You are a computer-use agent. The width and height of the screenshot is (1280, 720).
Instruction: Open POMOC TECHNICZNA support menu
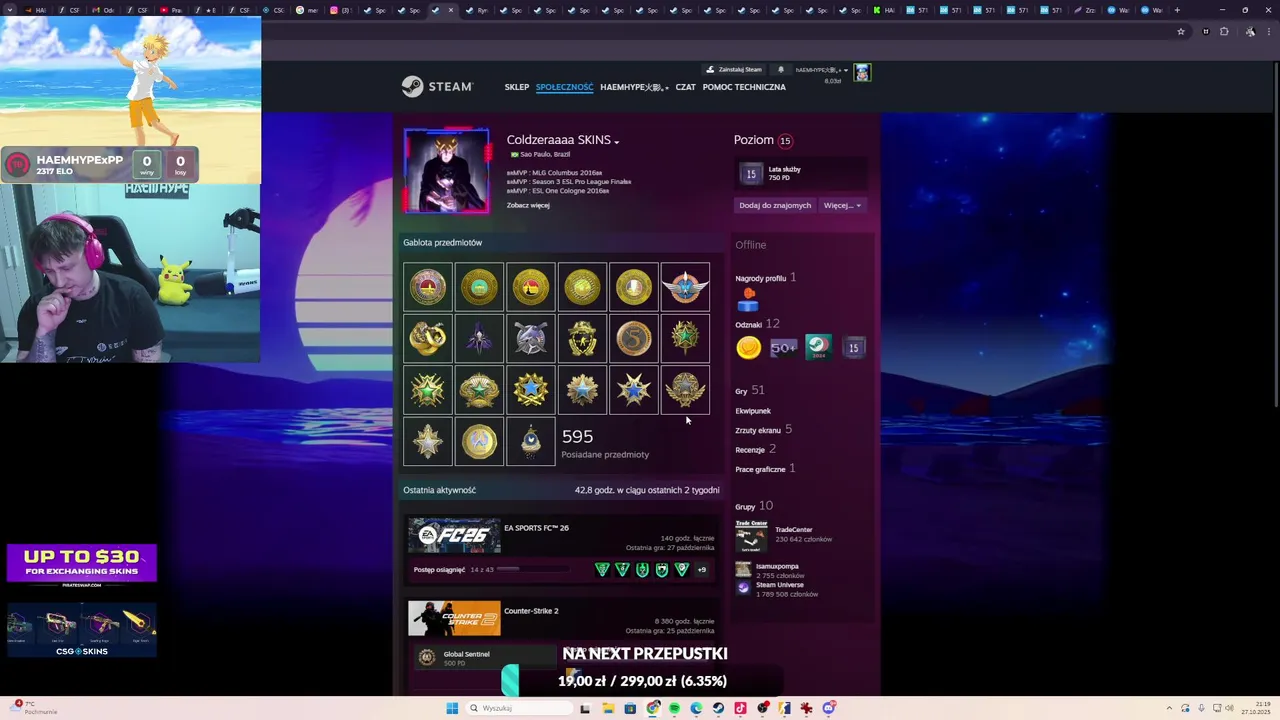tap(744, 87)
